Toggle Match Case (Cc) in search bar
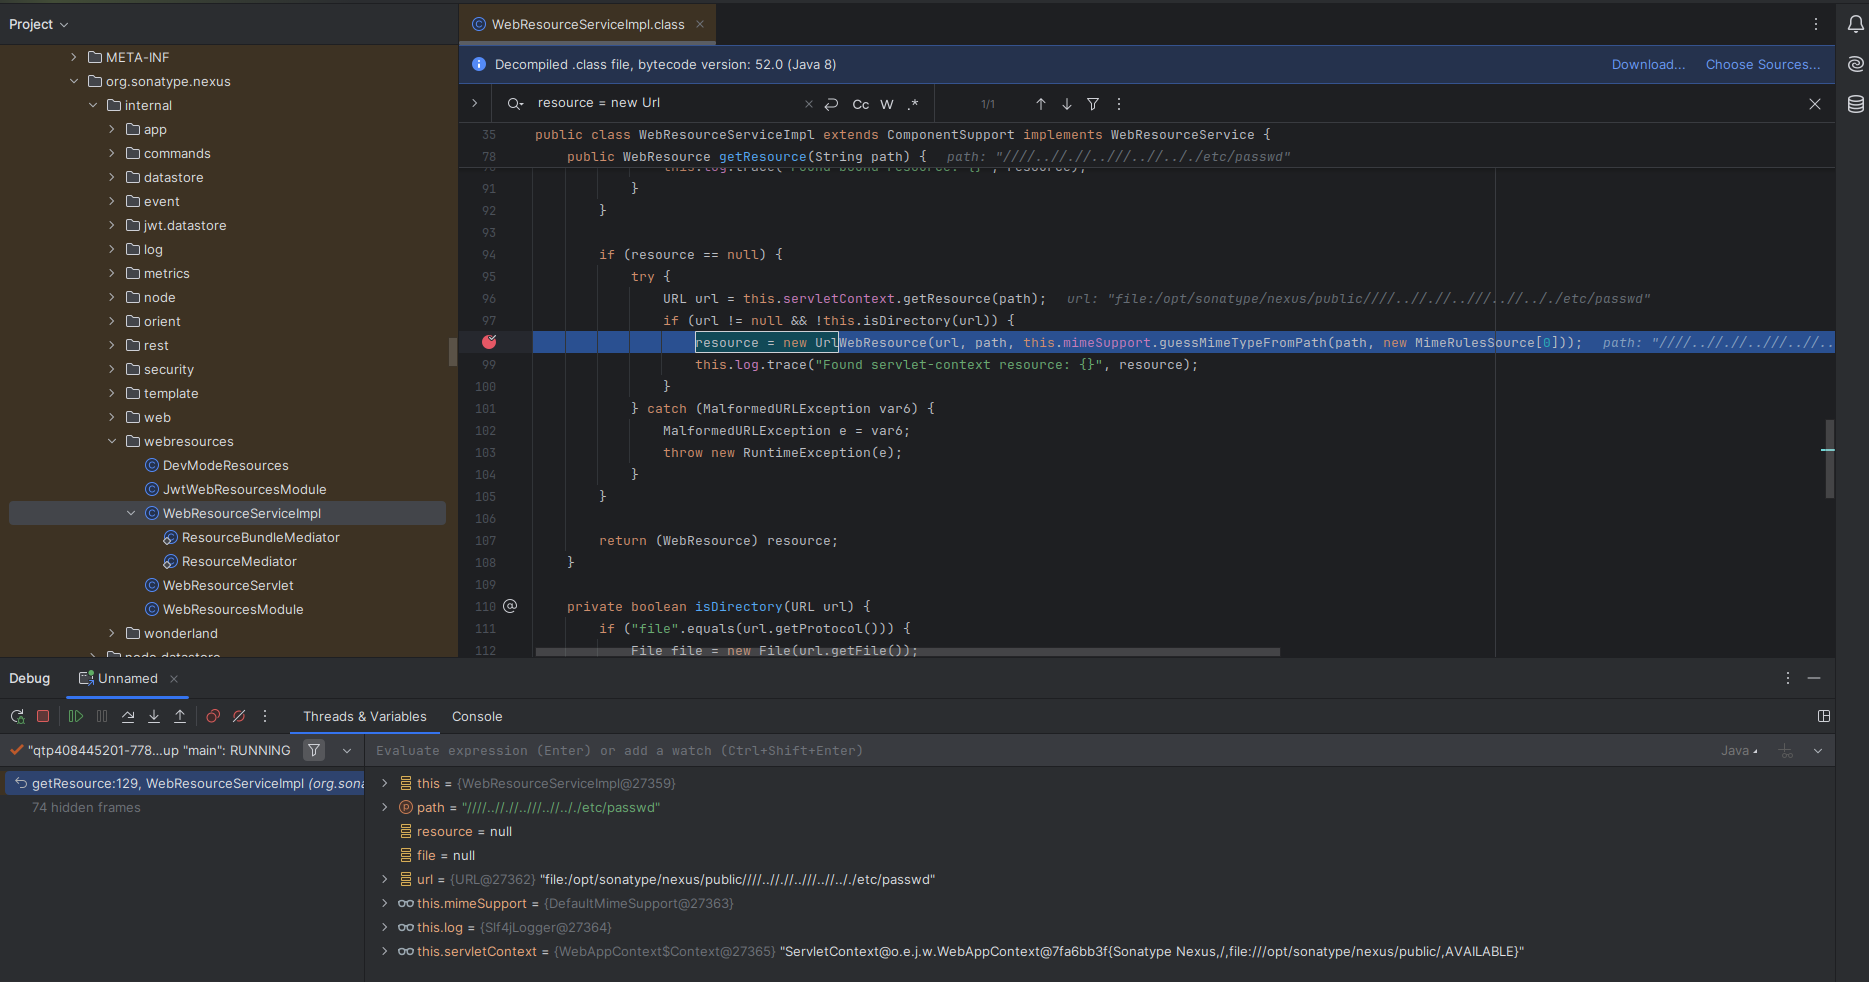1869x982 pixels. coord(860,104)
